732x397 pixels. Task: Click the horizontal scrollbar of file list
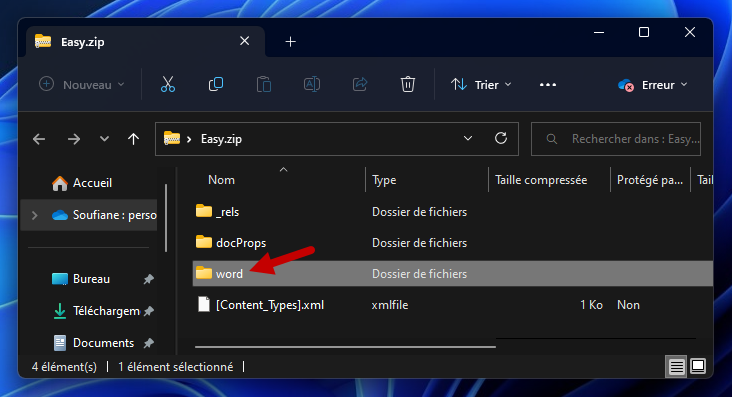click(345, 347)
